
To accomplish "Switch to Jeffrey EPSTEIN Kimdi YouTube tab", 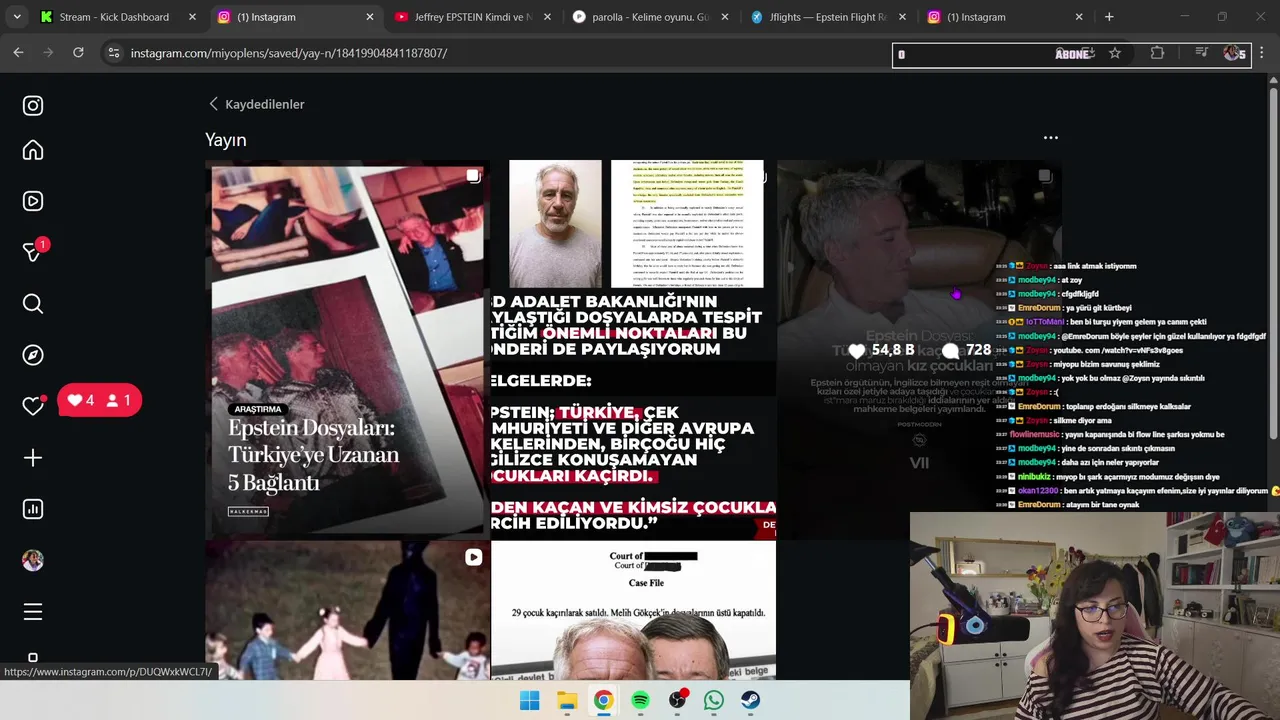I will click(470, 17).
